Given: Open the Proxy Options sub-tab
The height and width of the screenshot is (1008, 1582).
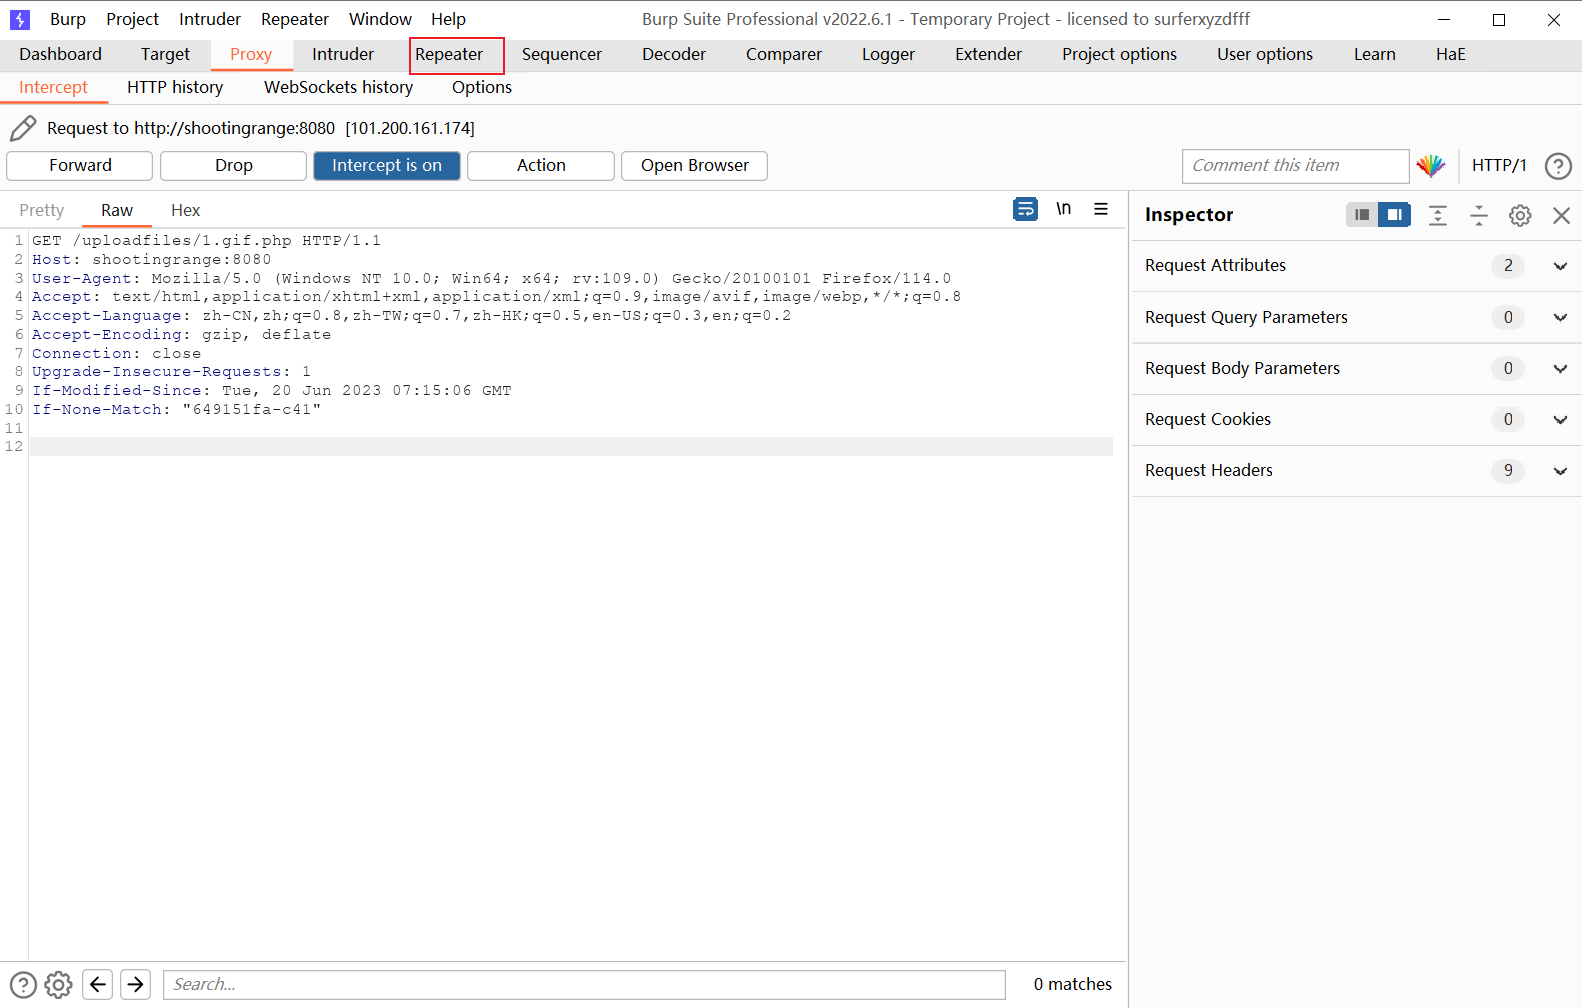Looking at the screenshot, I should (482, 88).
